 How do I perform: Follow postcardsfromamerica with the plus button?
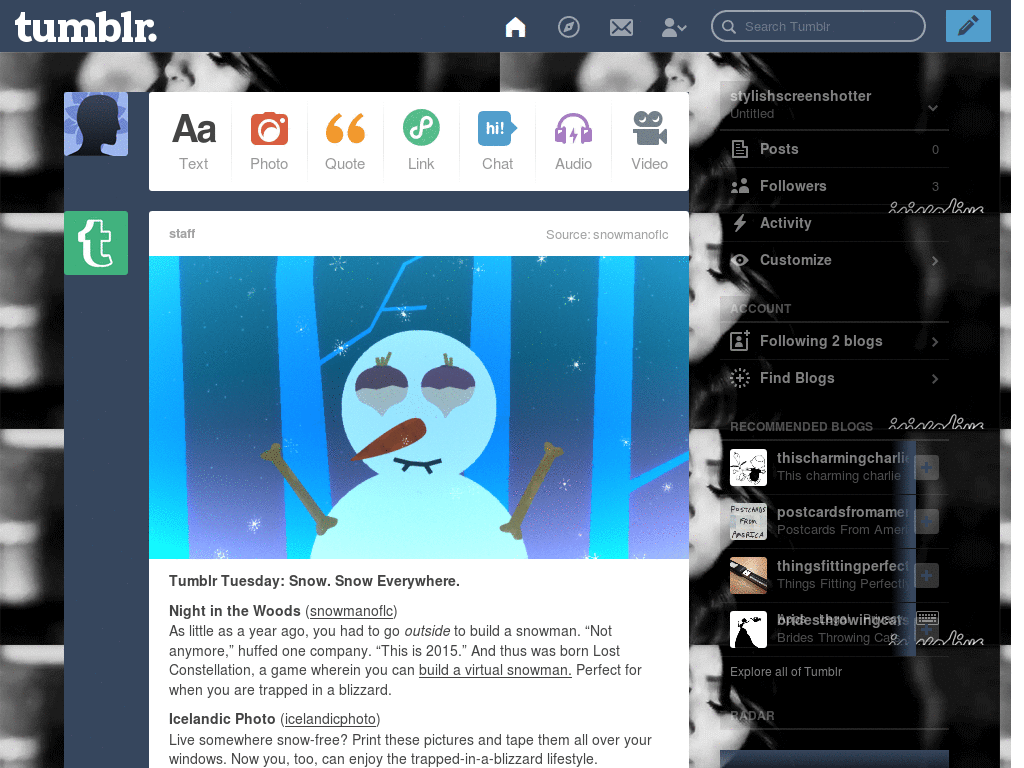pos(926,521)
